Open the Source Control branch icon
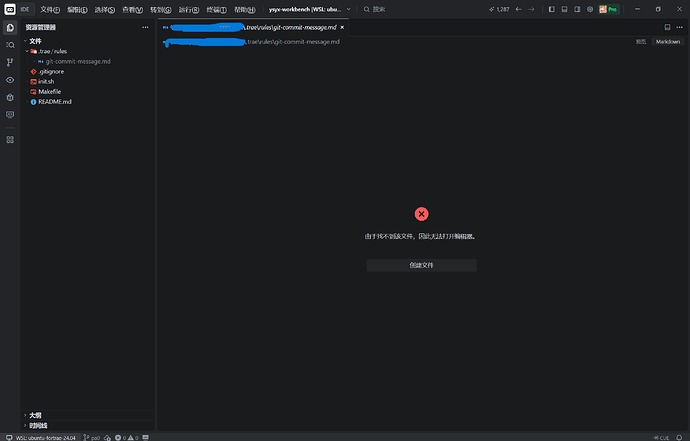The height and width of the screenshot is (441, 690). click(x=10, y=62)
